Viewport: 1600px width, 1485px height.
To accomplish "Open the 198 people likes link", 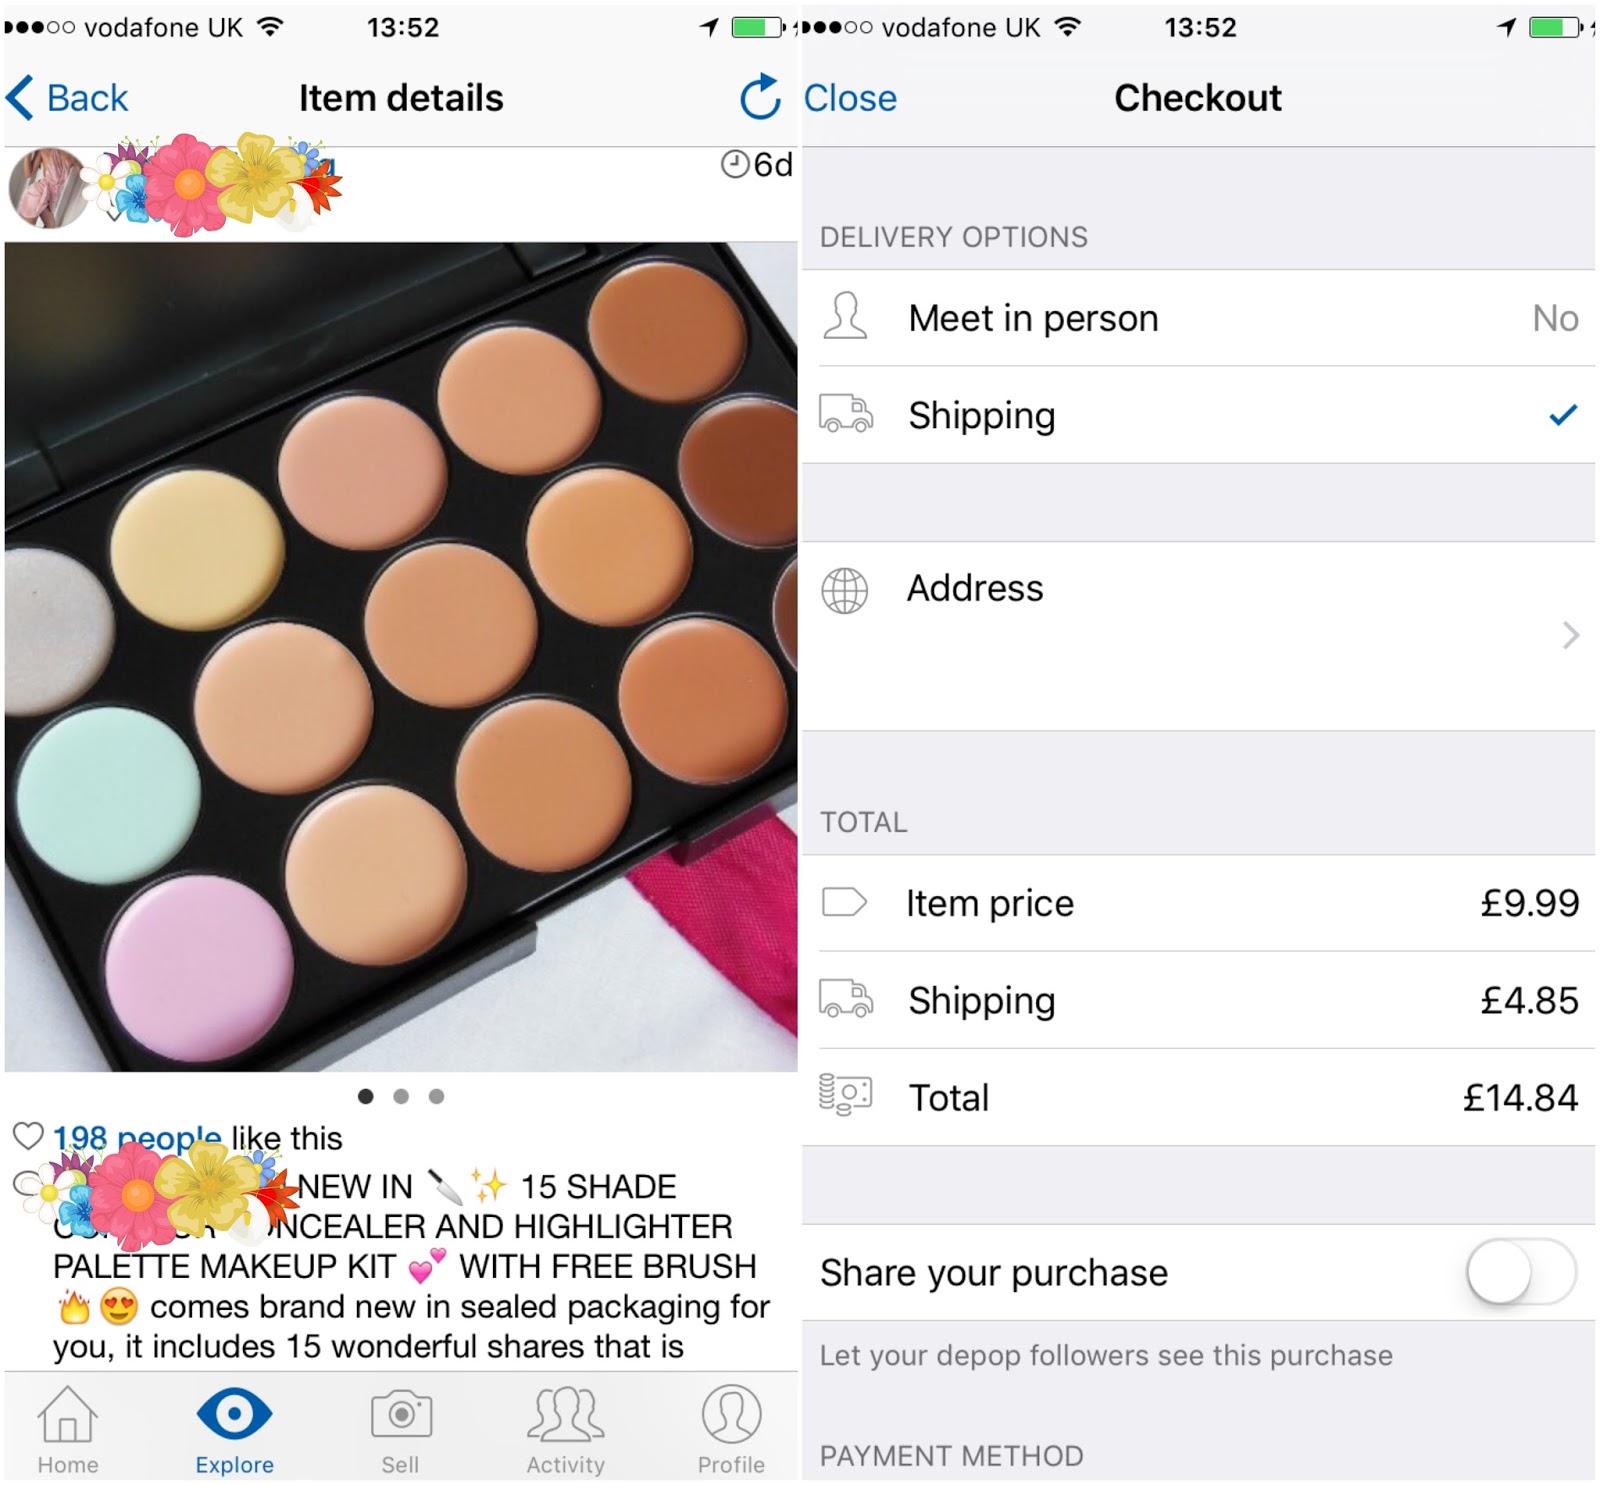I will click(x=137, y=1138).
